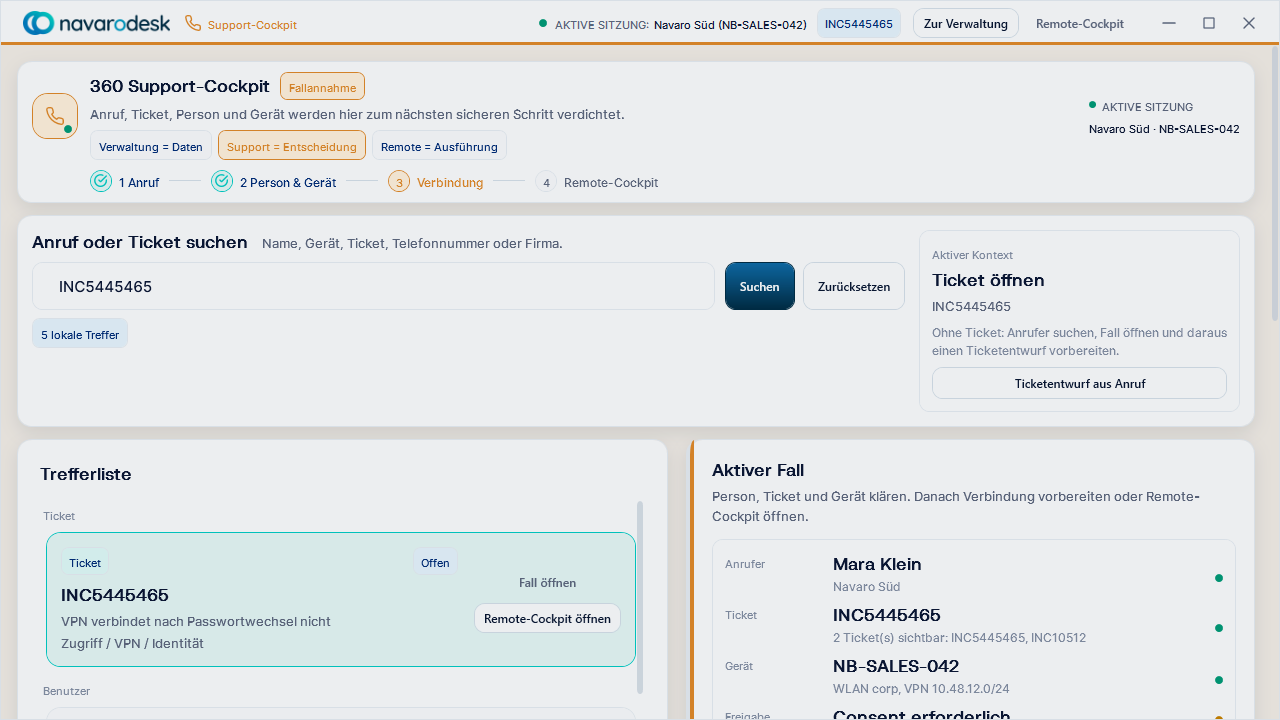Click the green status dot next to Mara Klein
This screenshot has width=1280, height=720.
[x=1218, y=578]
